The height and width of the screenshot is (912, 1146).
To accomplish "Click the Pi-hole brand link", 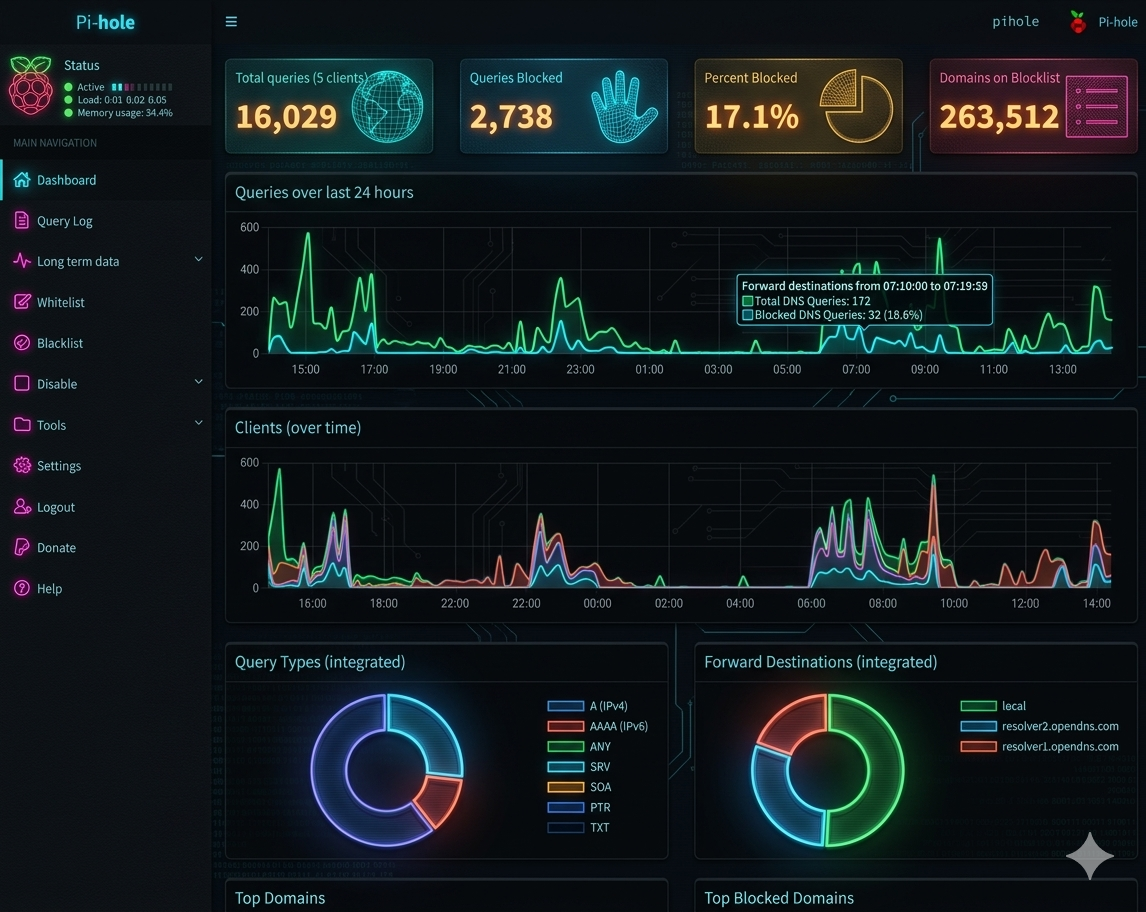I will [x=105, y=21].
